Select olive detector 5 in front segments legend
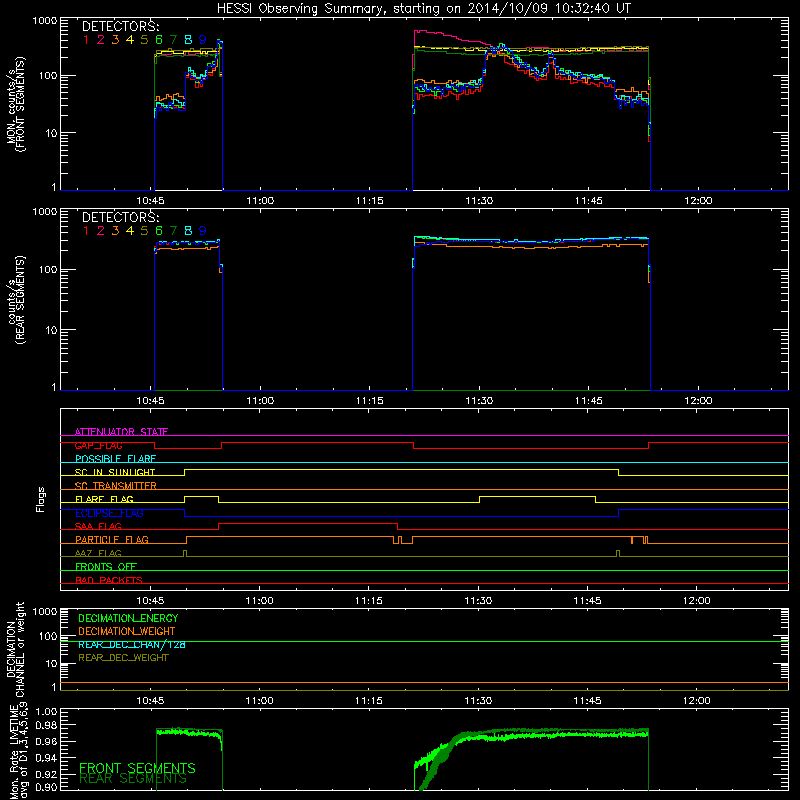This screenshot has height=800, width=800. pos(144,40)
